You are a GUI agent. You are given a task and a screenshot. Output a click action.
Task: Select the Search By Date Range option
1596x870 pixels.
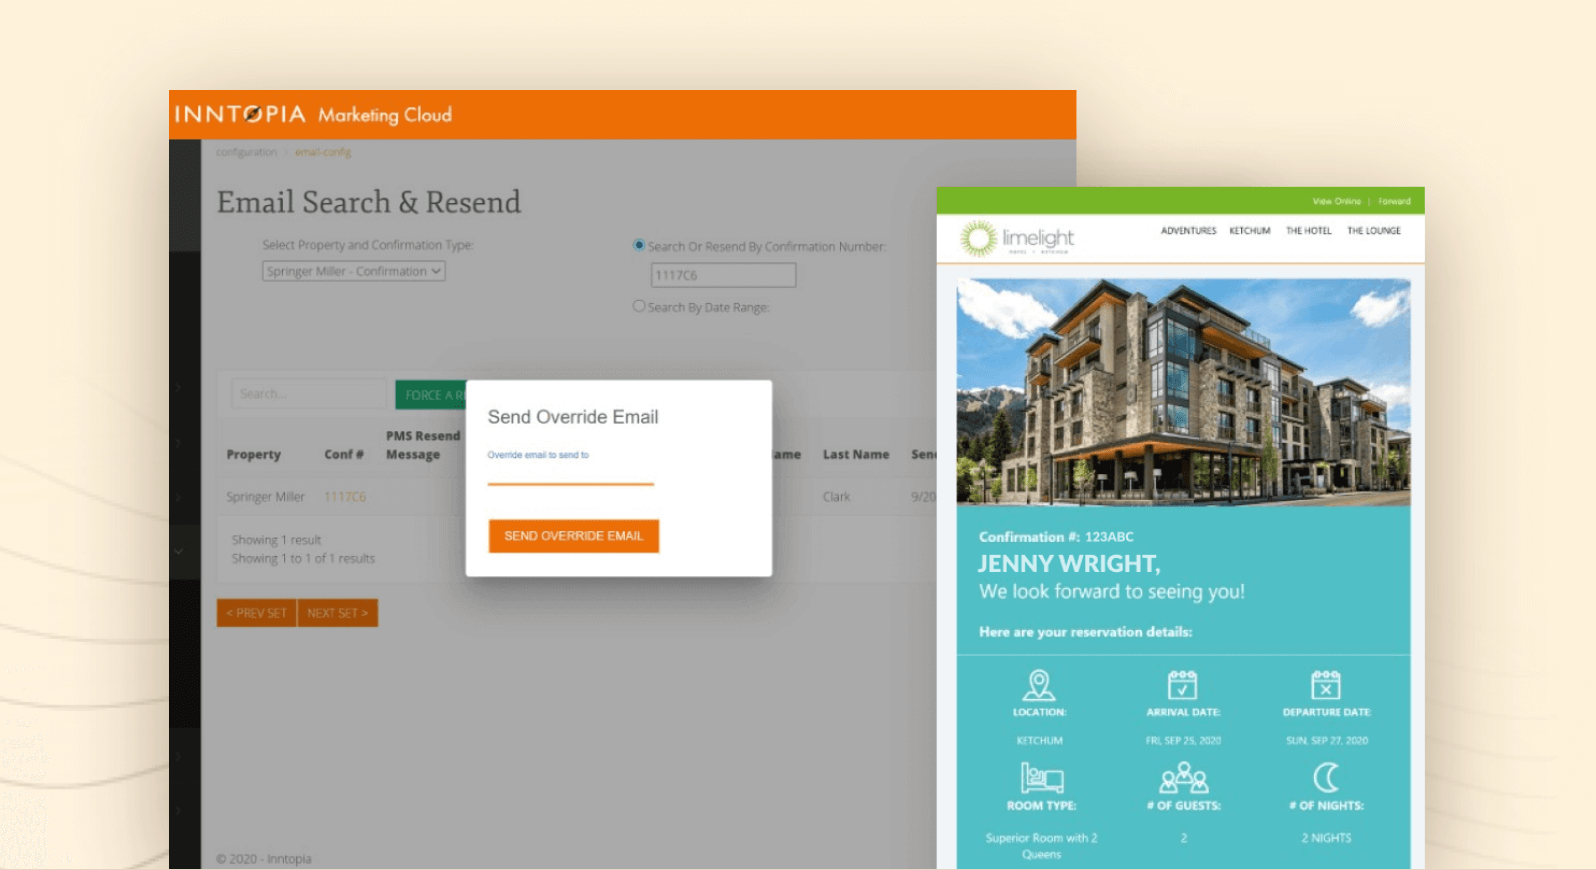click(639, 306)
